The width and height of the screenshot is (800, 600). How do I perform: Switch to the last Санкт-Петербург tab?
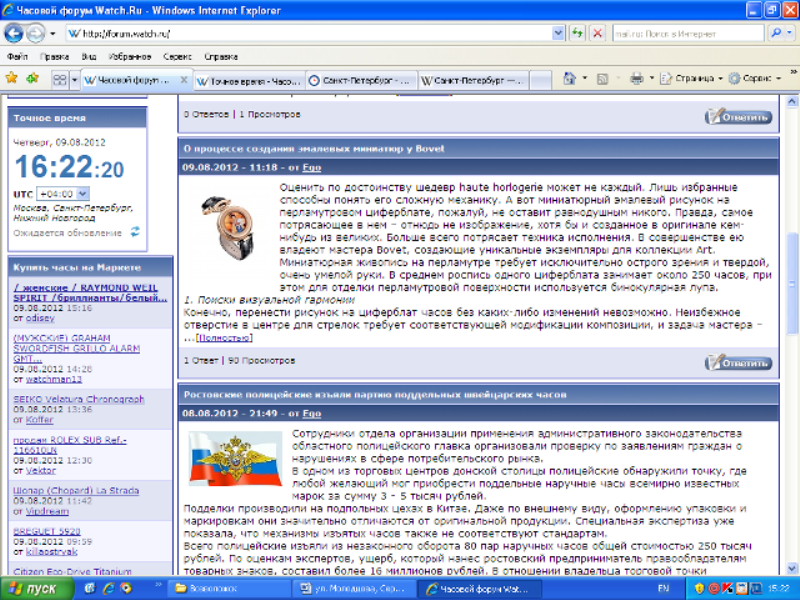(473, 81)
